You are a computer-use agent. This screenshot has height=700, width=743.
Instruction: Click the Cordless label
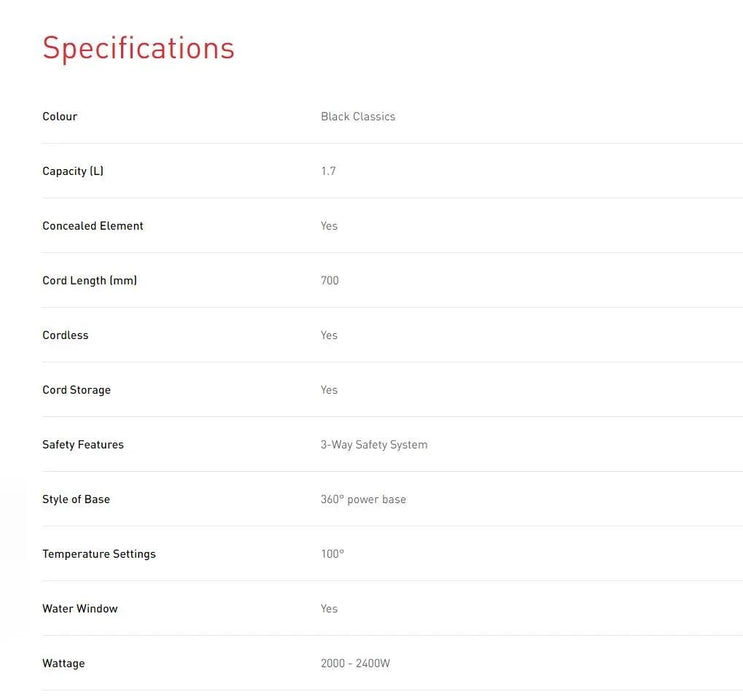[x=65, y=336]
